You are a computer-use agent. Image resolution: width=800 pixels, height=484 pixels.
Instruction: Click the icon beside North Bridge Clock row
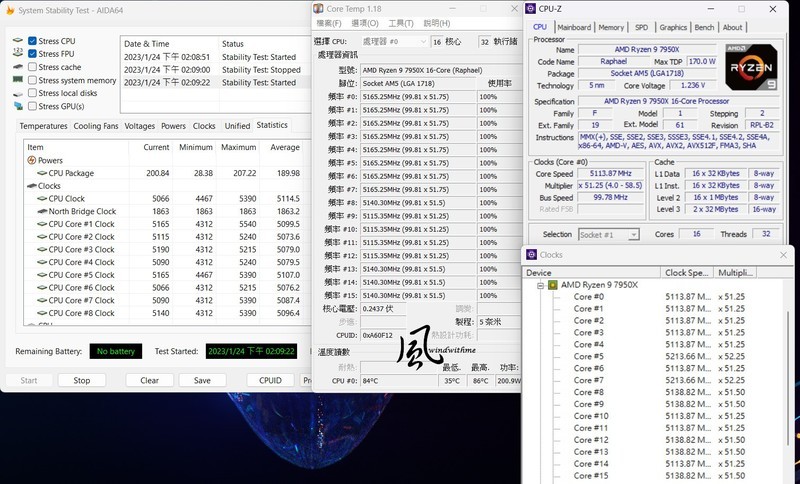coord(42,211)
